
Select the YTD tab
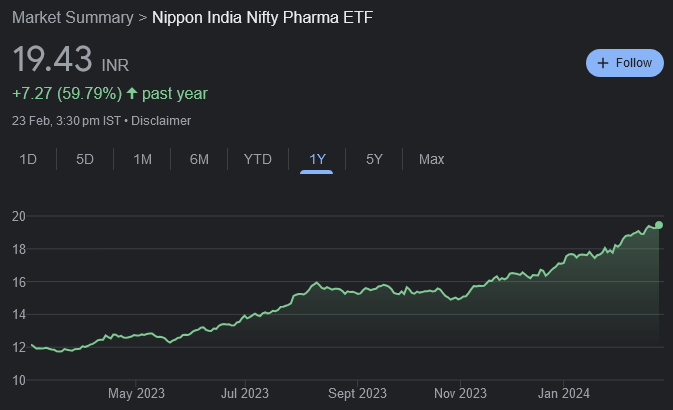[258, 159]
